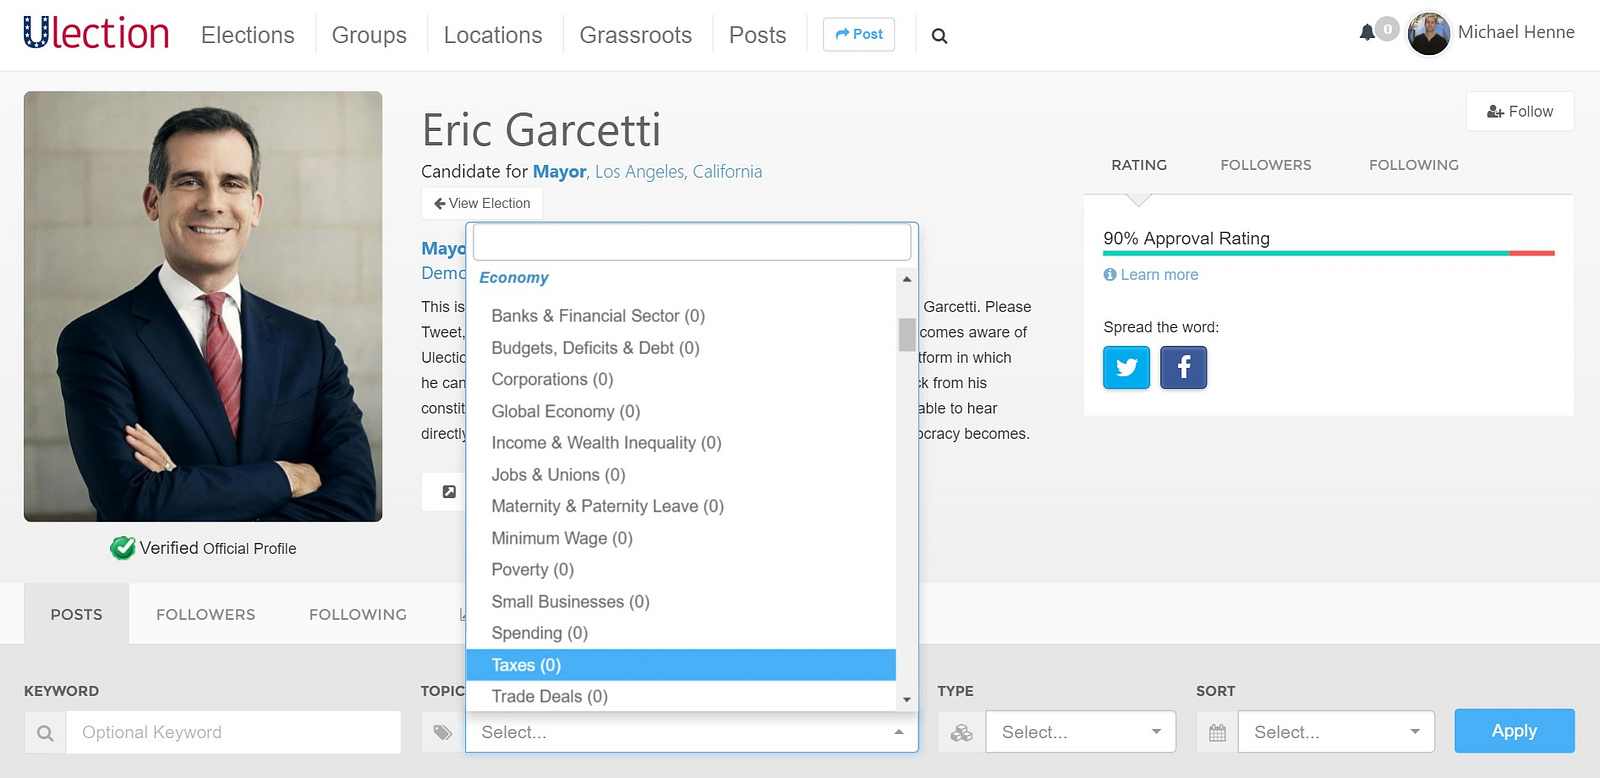Image resolution: width=1600 pixels, height=778 pixels.
Task: Click Michael Henne's profile avatar
Action: (1428, 33)
